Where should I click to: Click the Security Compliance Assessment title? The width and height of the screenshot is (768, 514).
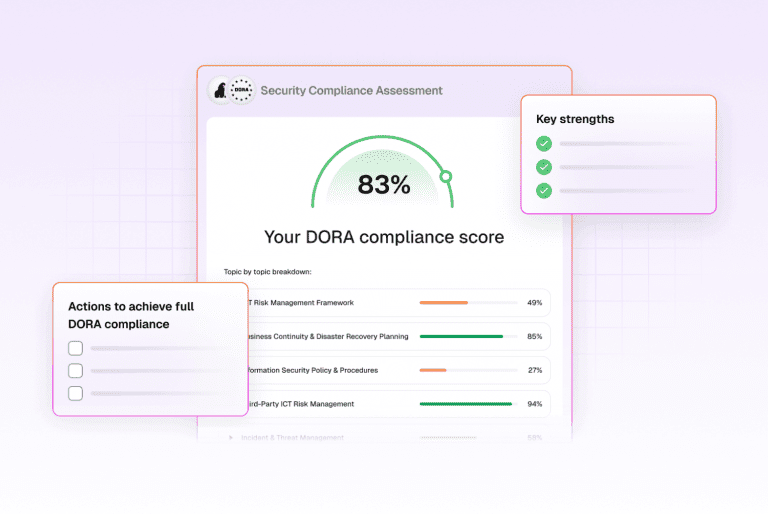click(x=351, y=91)
